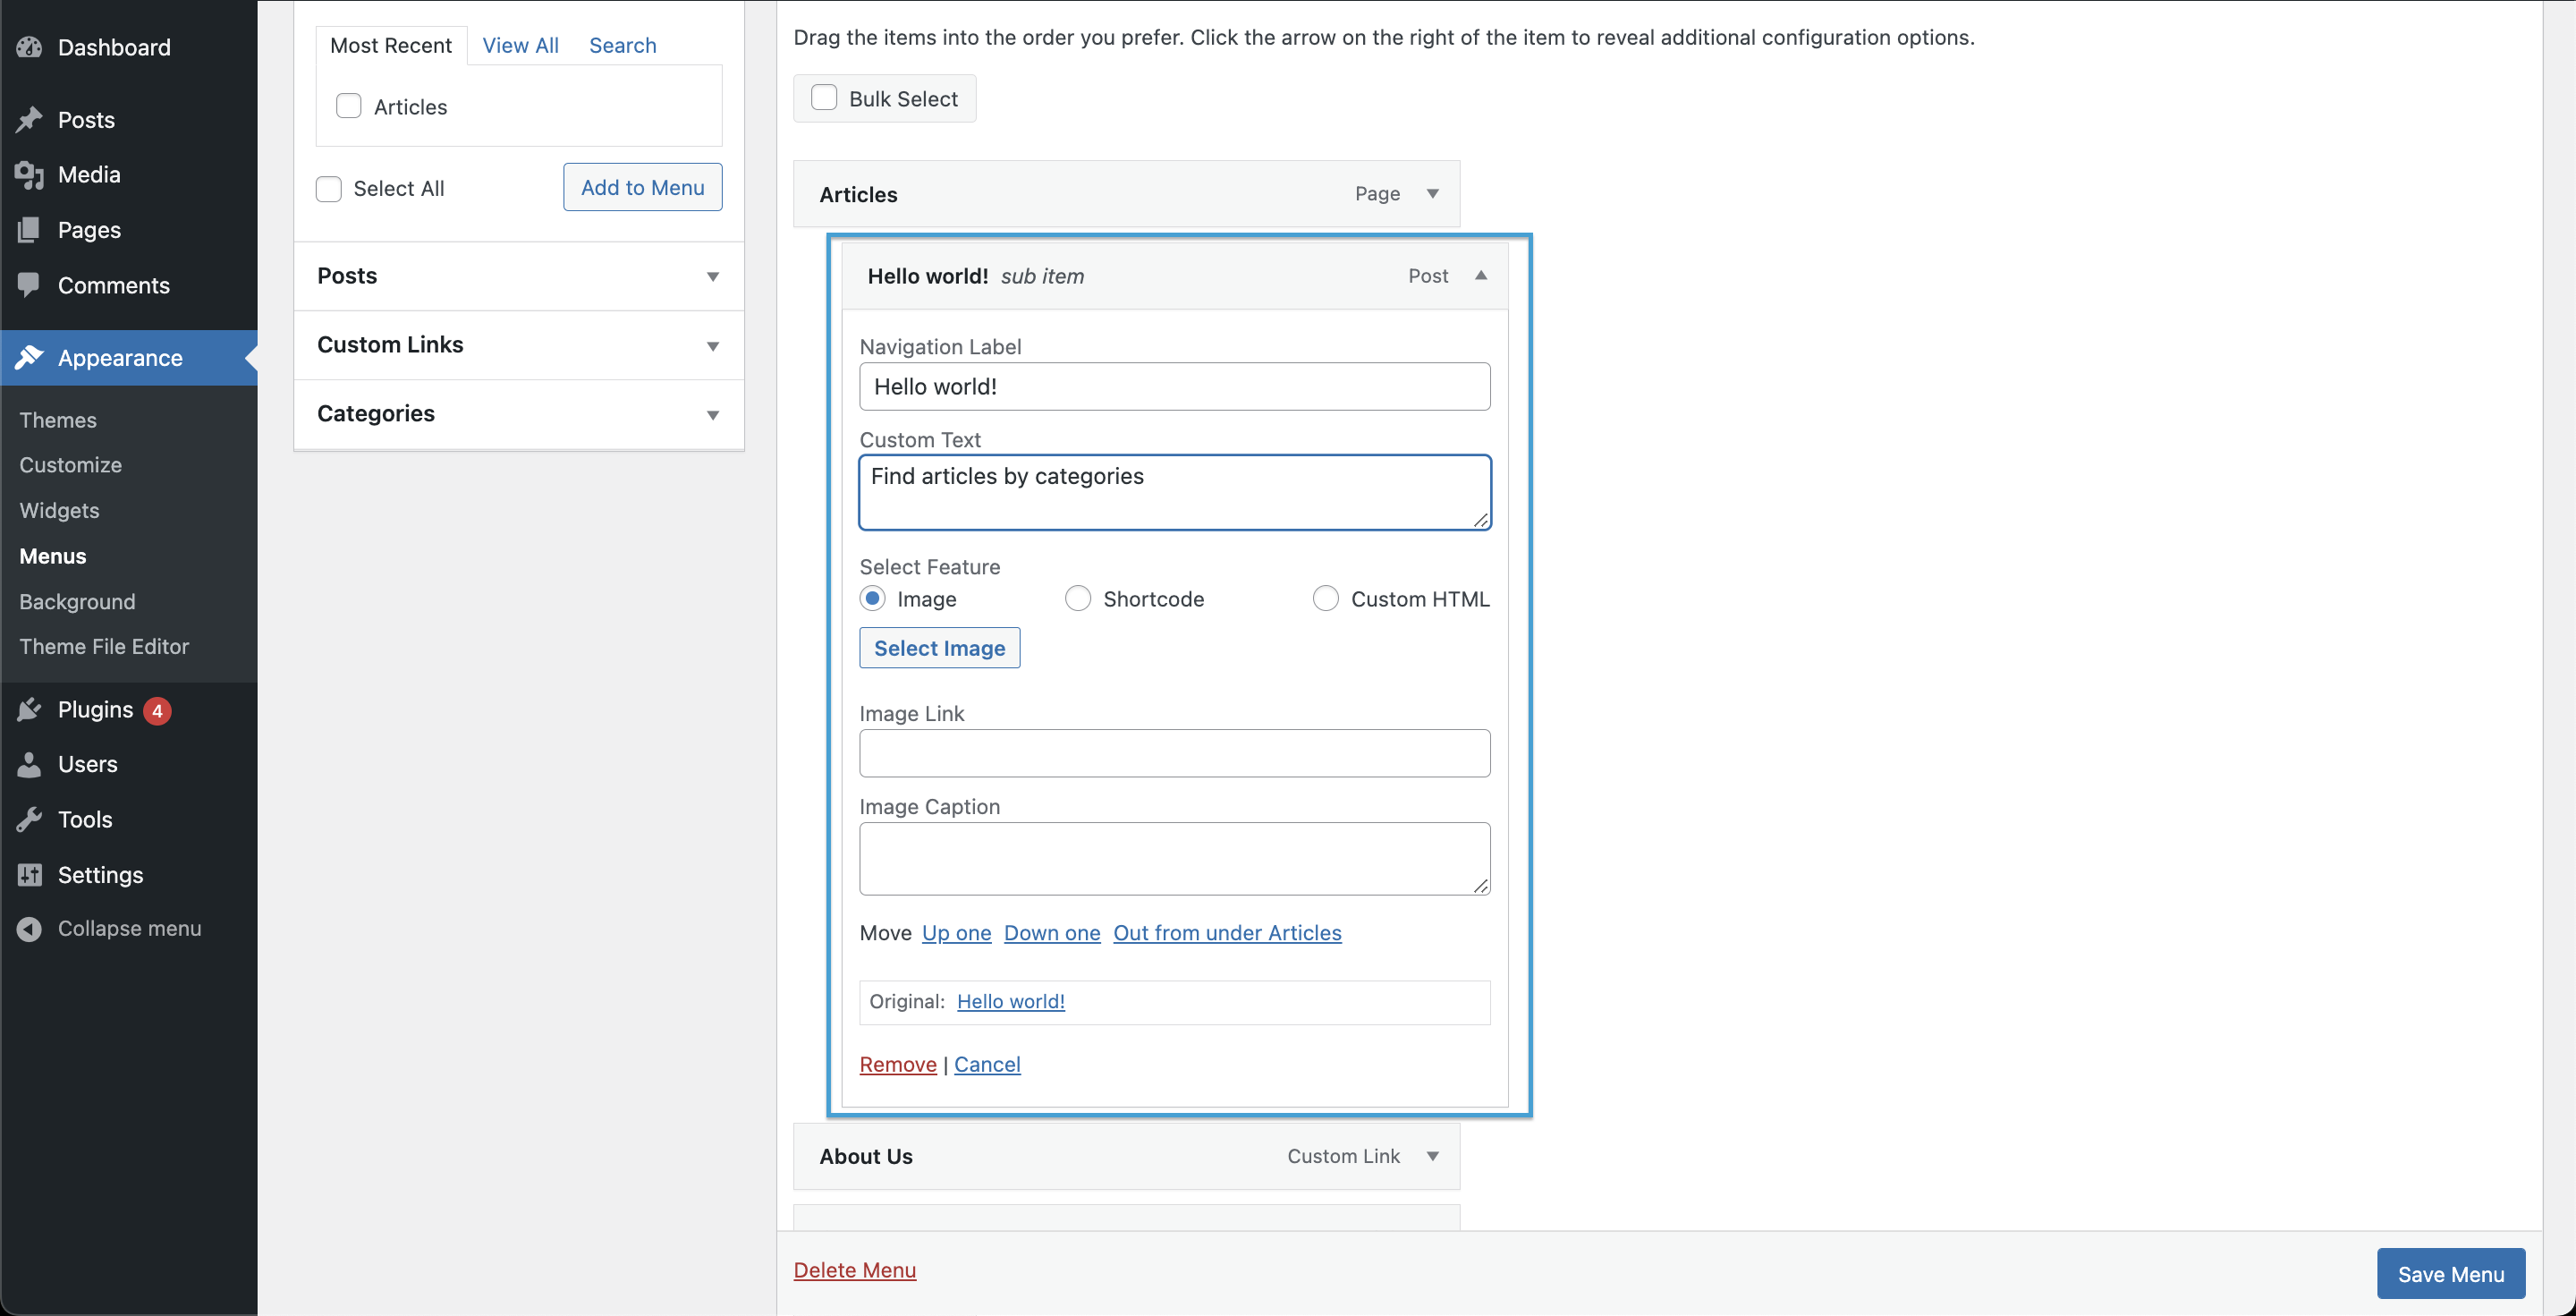Click Out from under Articles link
2576x1316 pixels.
(x=1227, y=933)
